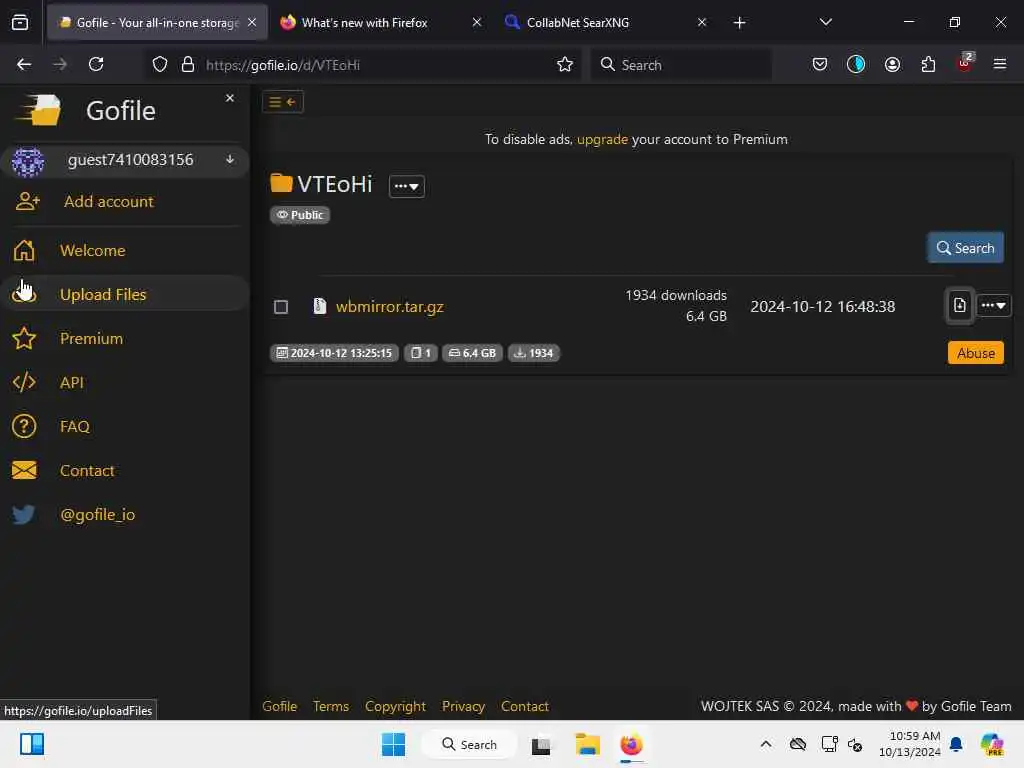The width and height of the screenshot is (1024, 768).
Task: Click the envelope icon beside Contact
Action: [24, 470]
